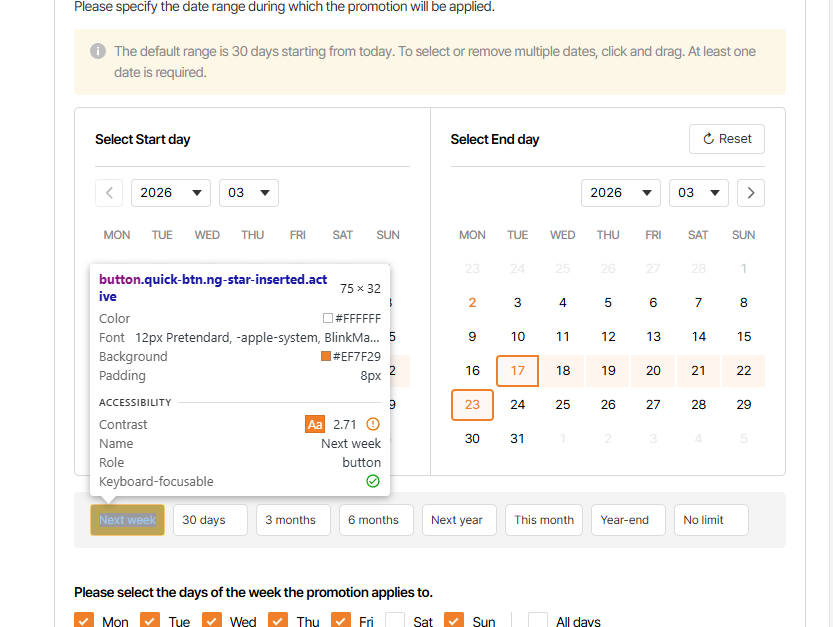Click the orange Aa contrast sample icon
Viewport: 833px width, 627px height.
pyautogui.click(x=315, y=424)
